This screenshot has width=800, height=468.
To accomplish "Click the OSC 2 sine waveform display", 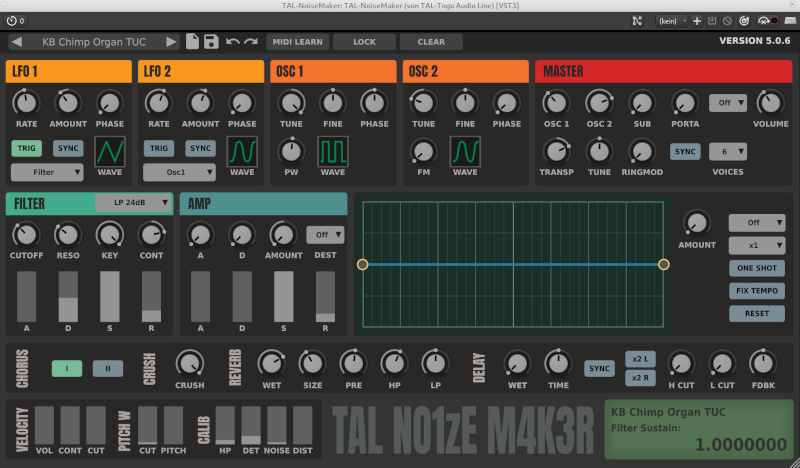I will [465, 151].
